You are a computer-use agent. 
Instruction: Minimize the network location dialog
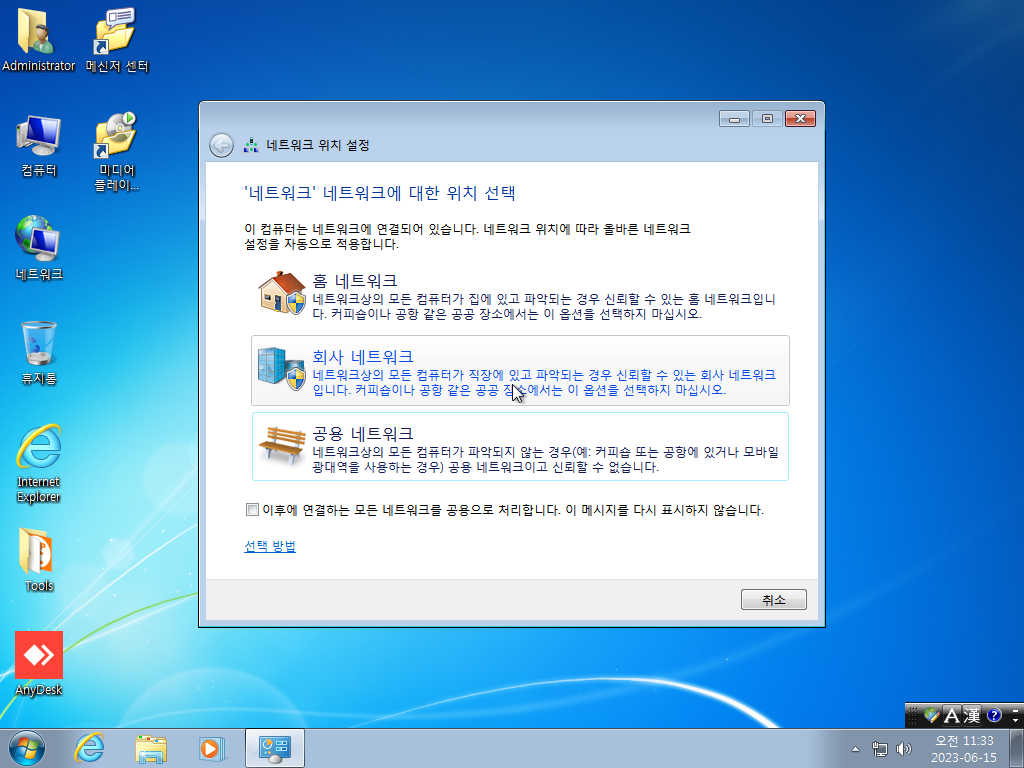coord(734,119)
